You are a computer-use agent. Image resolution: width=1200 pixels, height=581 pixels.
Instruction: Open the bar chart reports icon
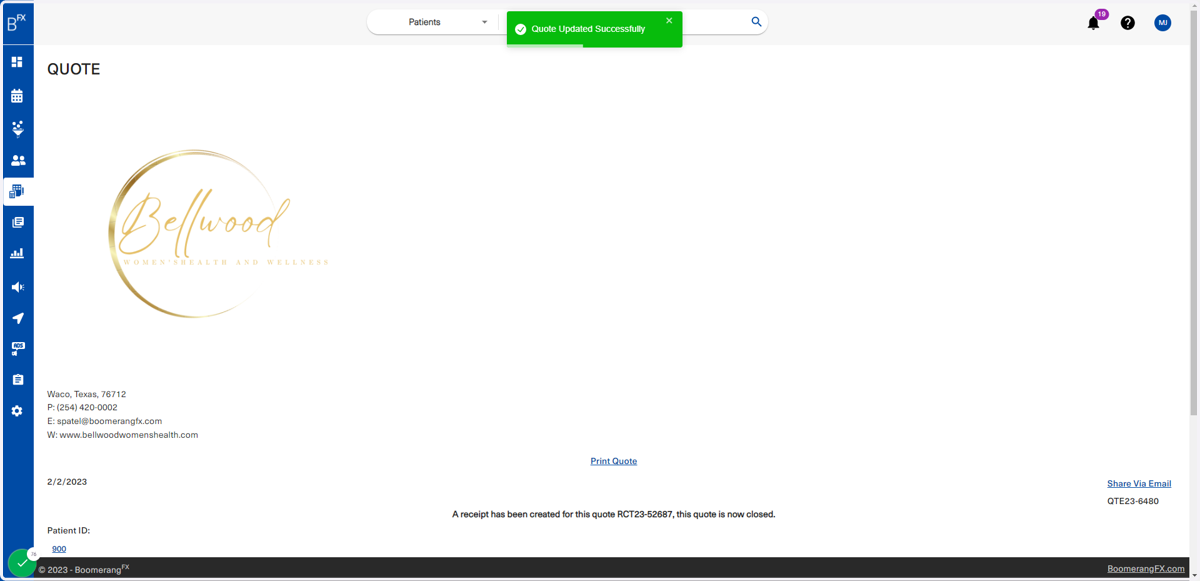click(x=17, y=254)
